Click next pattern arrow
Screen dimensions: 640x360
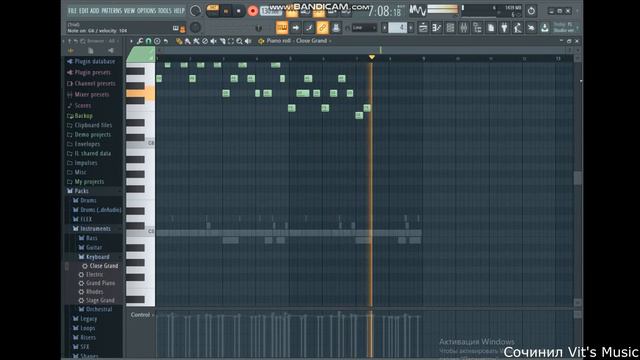[411, 28]
